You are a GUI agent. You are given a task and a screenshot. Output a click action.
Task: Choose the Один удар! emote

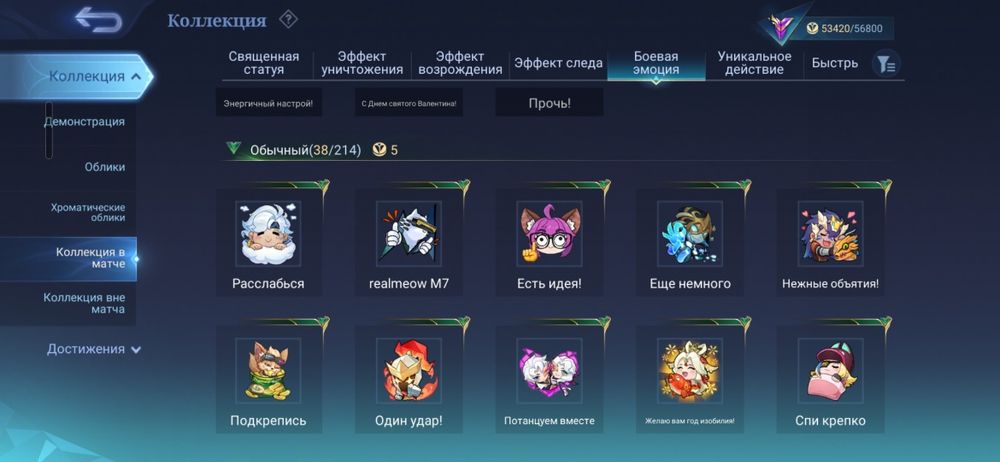point(409,379)
